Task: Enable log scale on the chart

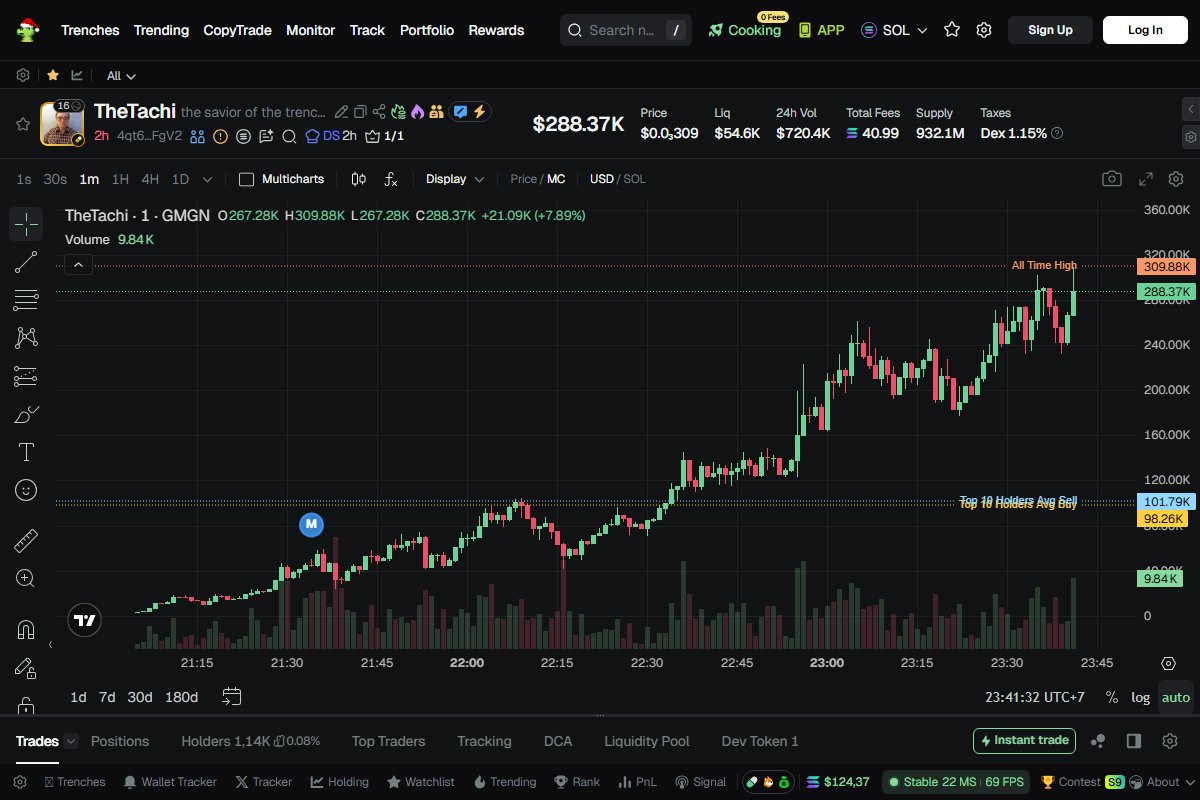Action: 1140,697
